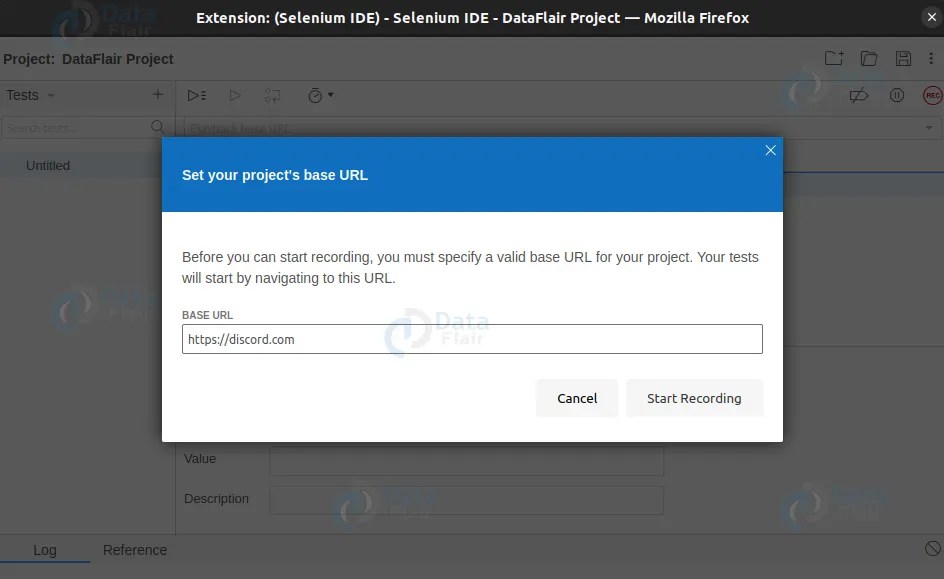This screenshot has height=579, width=944.
Task: Open the more actions kebab menu
Action: (x=933, y=58)
